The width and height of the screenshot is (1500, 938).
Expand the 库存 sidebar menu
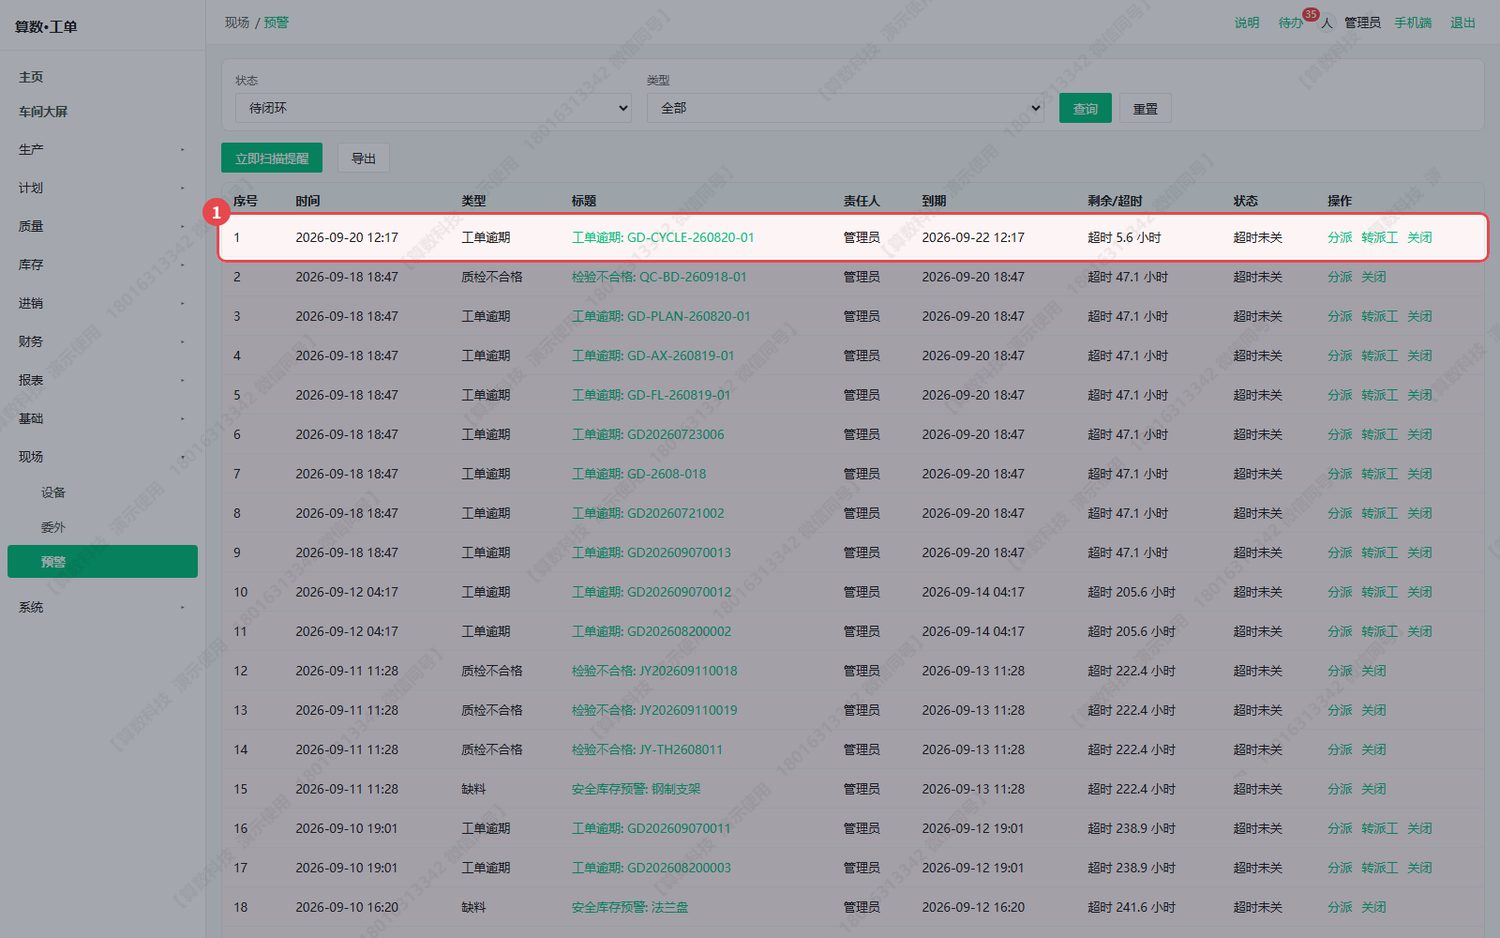click(102, 265)
